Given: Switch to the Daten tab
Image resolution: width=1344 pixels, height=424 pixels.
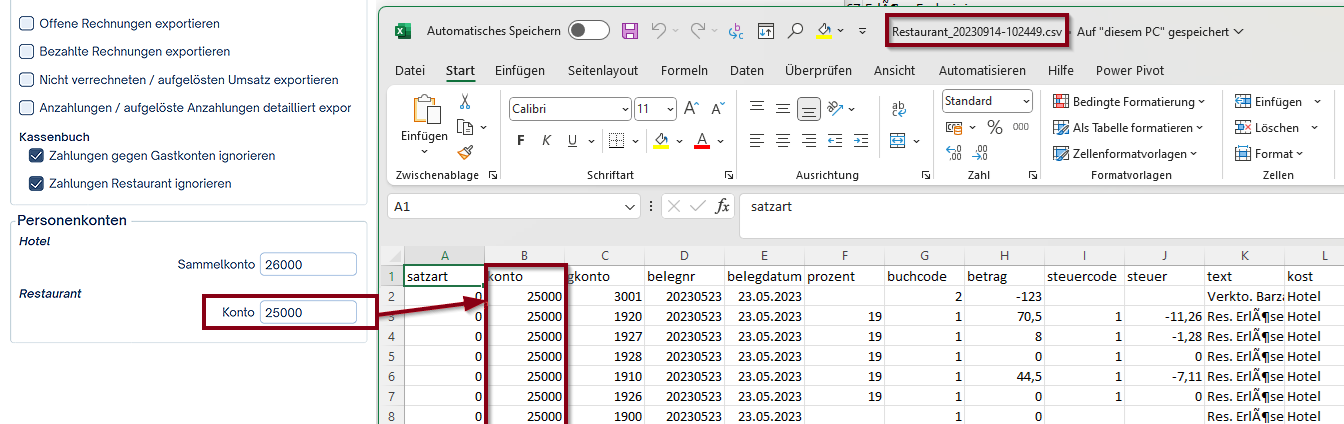Looking at the screenshot, I should [x=747, y=70].
